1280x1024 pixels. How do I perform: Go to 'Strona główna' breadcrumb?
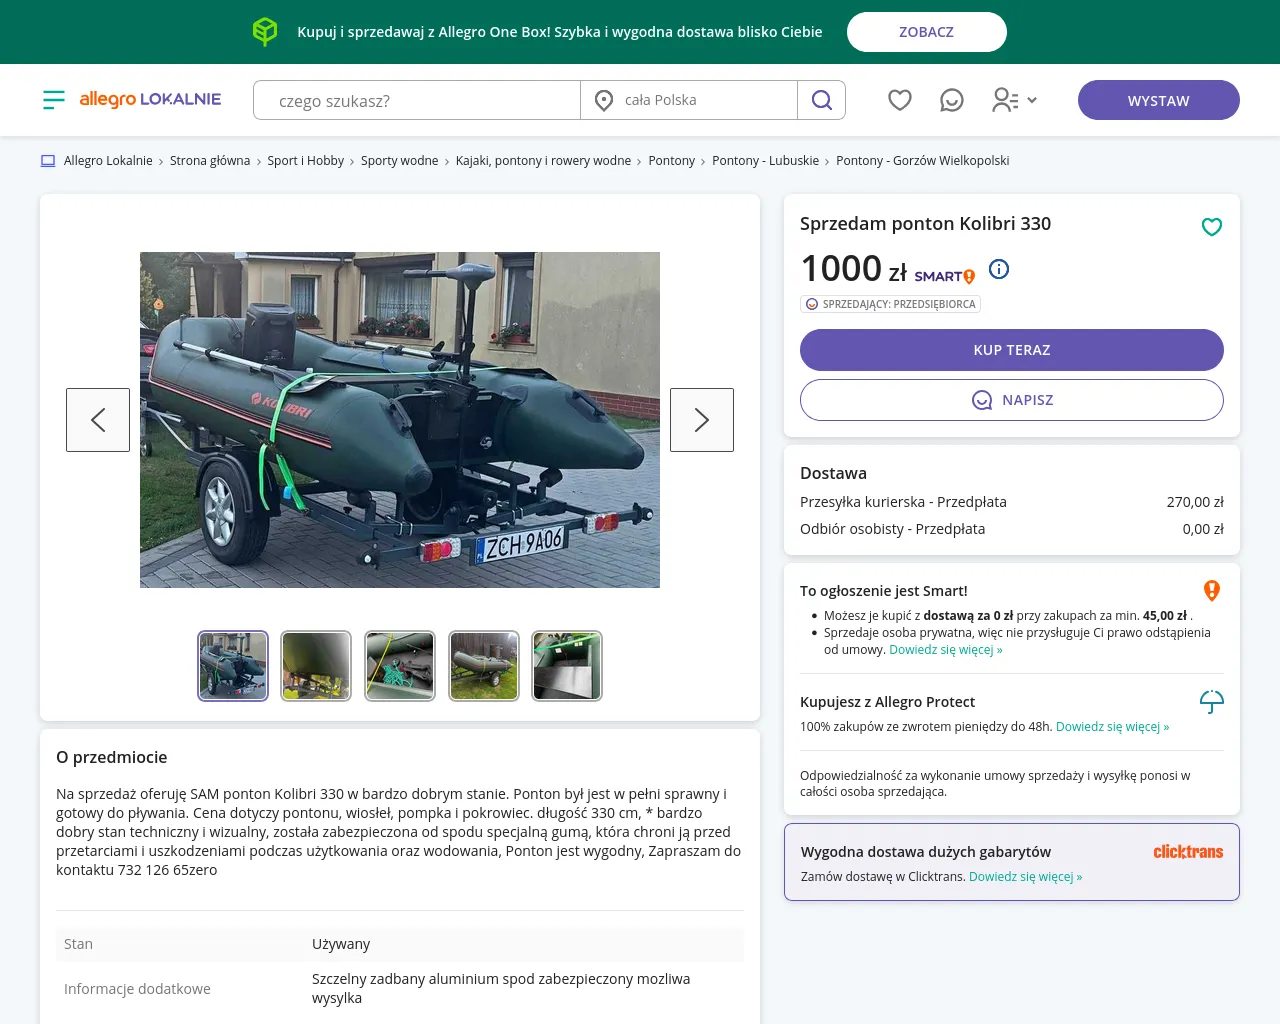pos(210,161)
